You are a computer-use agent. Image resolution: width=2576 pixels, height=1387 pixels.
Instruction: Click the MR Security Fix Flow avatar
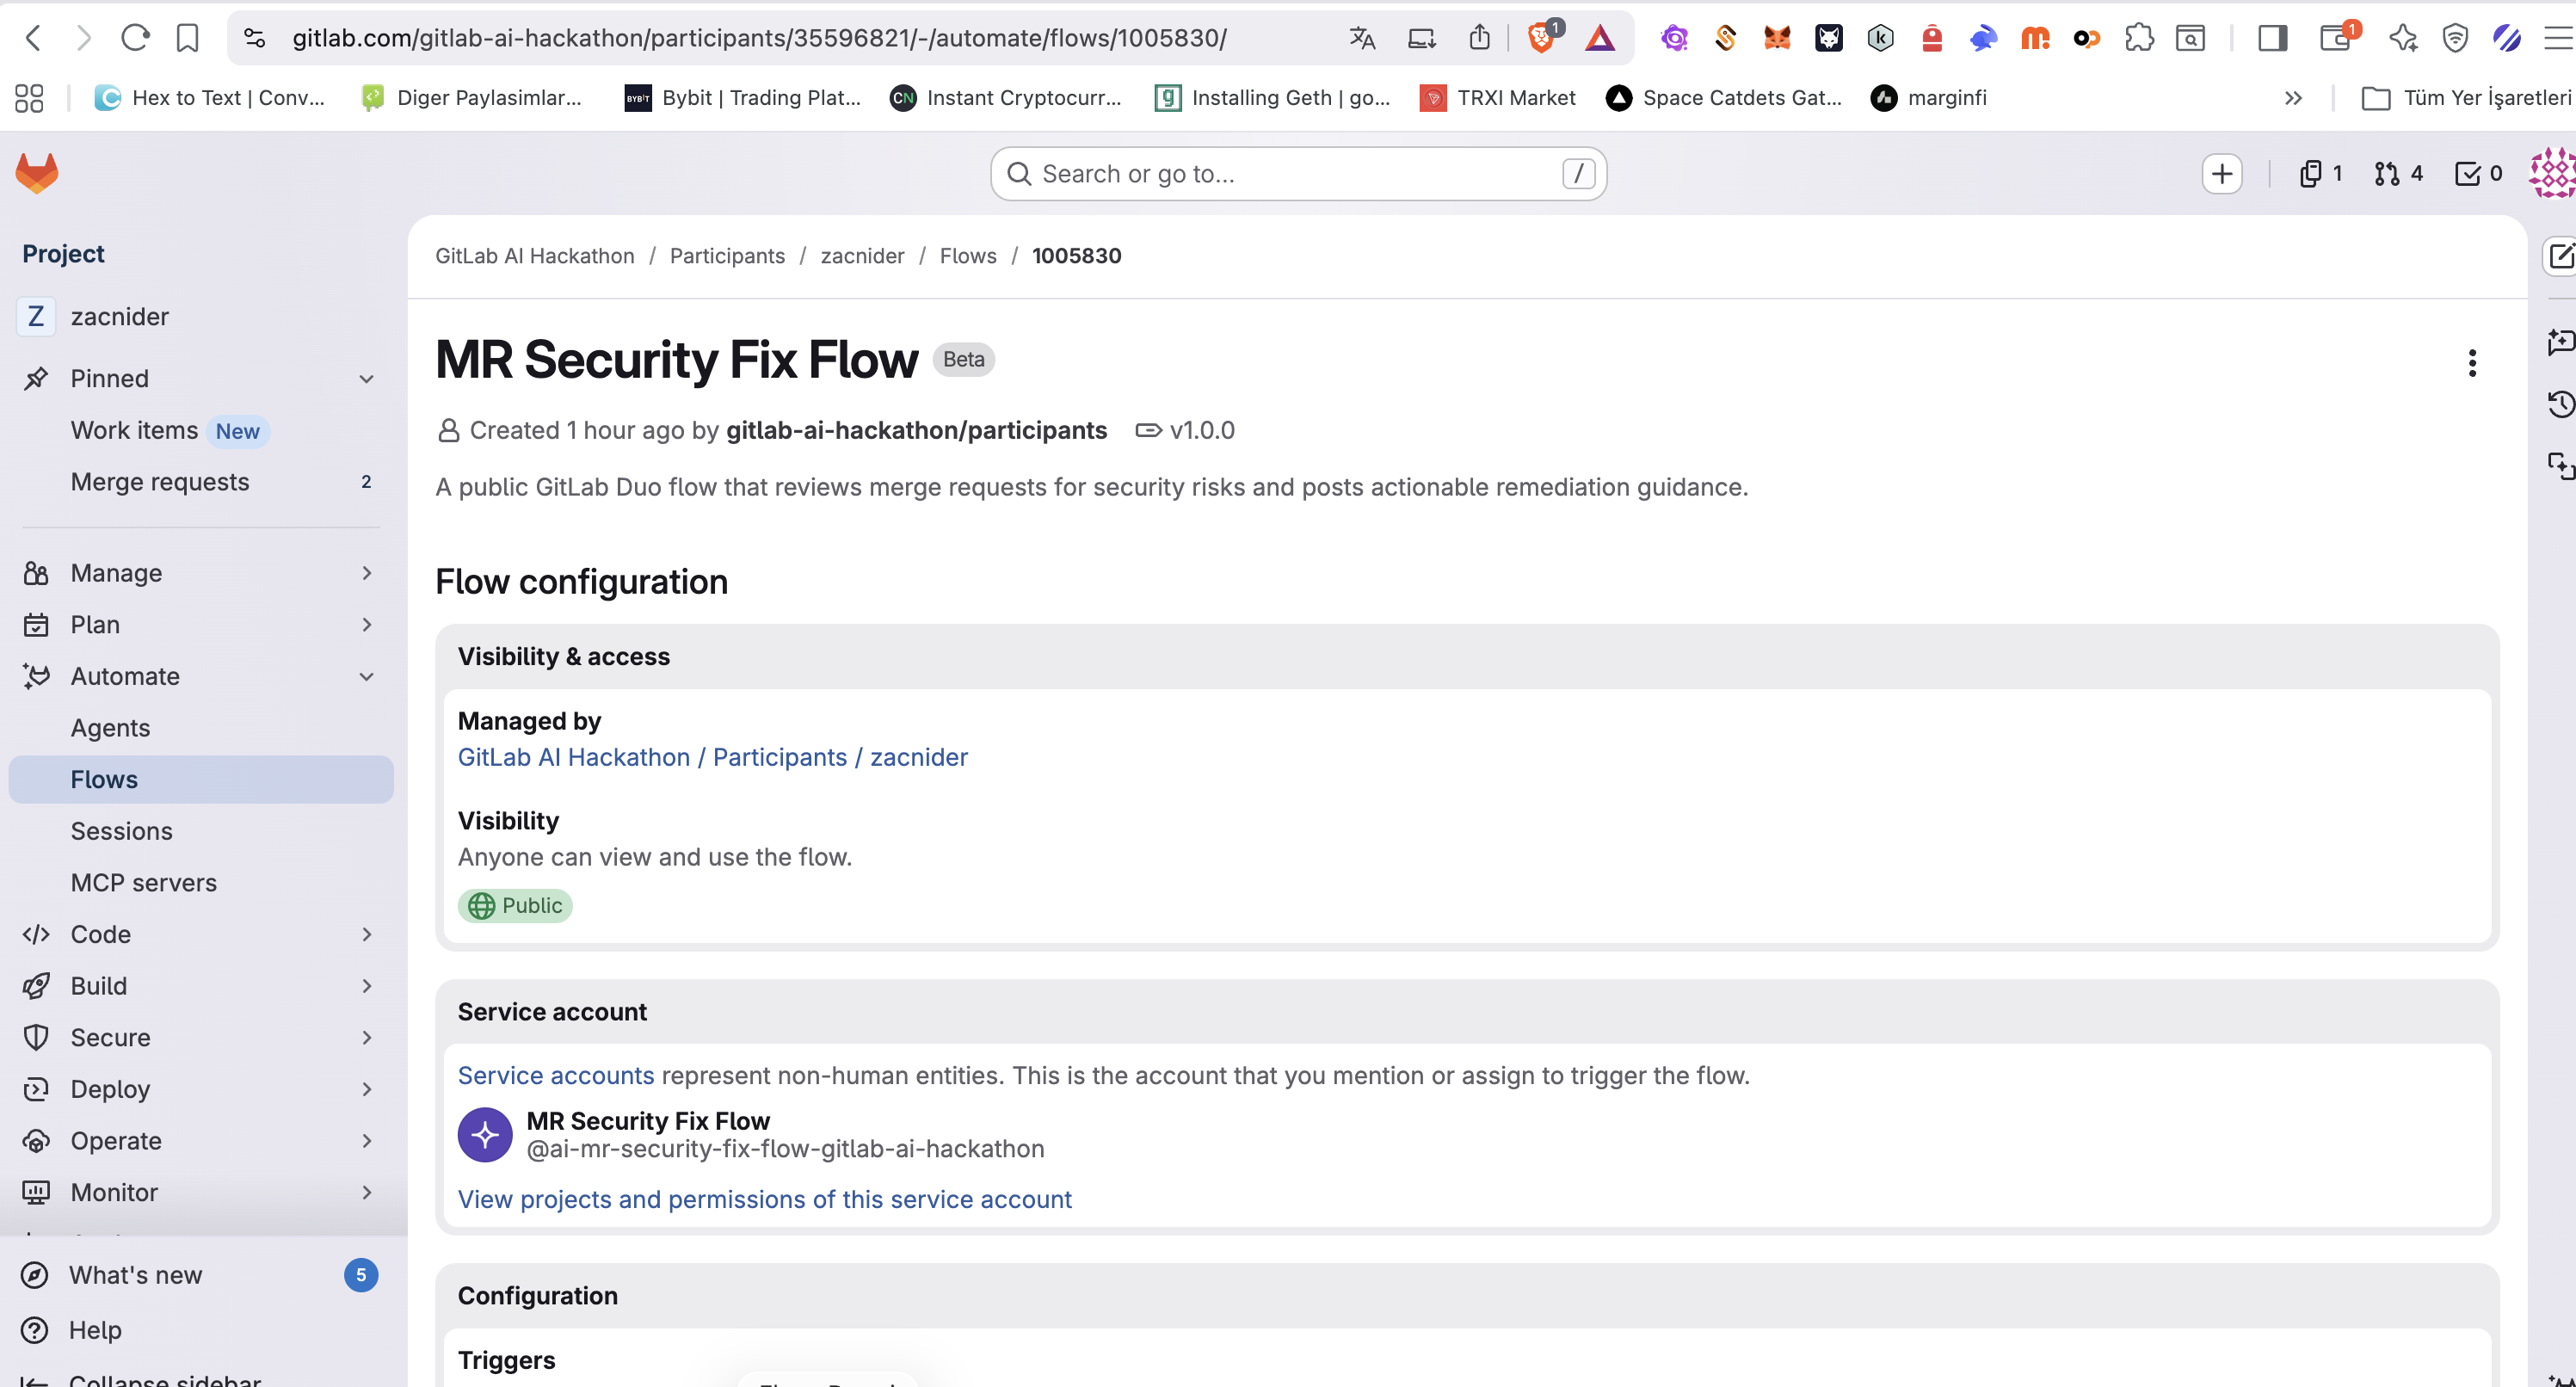(x=485, y=1135)
